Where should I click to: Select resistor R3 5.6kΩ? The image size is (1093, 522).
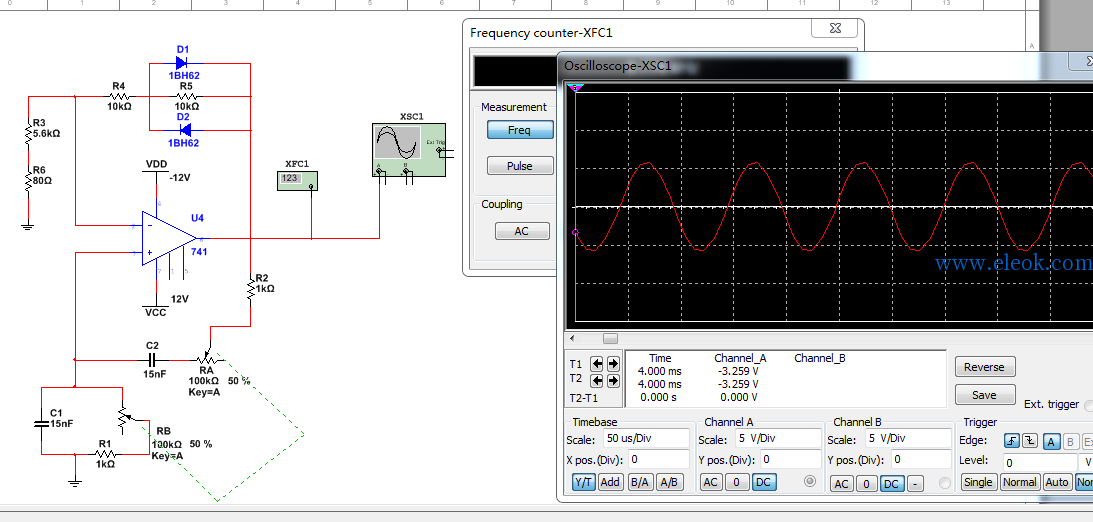pos(29,132)
